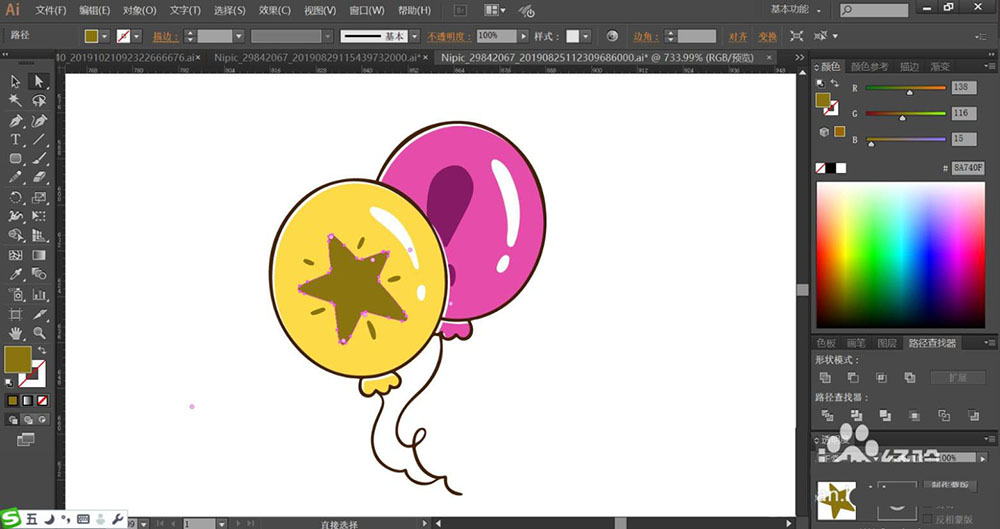The image size is (1000, 529).
Task: Open the Color panel flyout menu
Action: click(990, 66)
